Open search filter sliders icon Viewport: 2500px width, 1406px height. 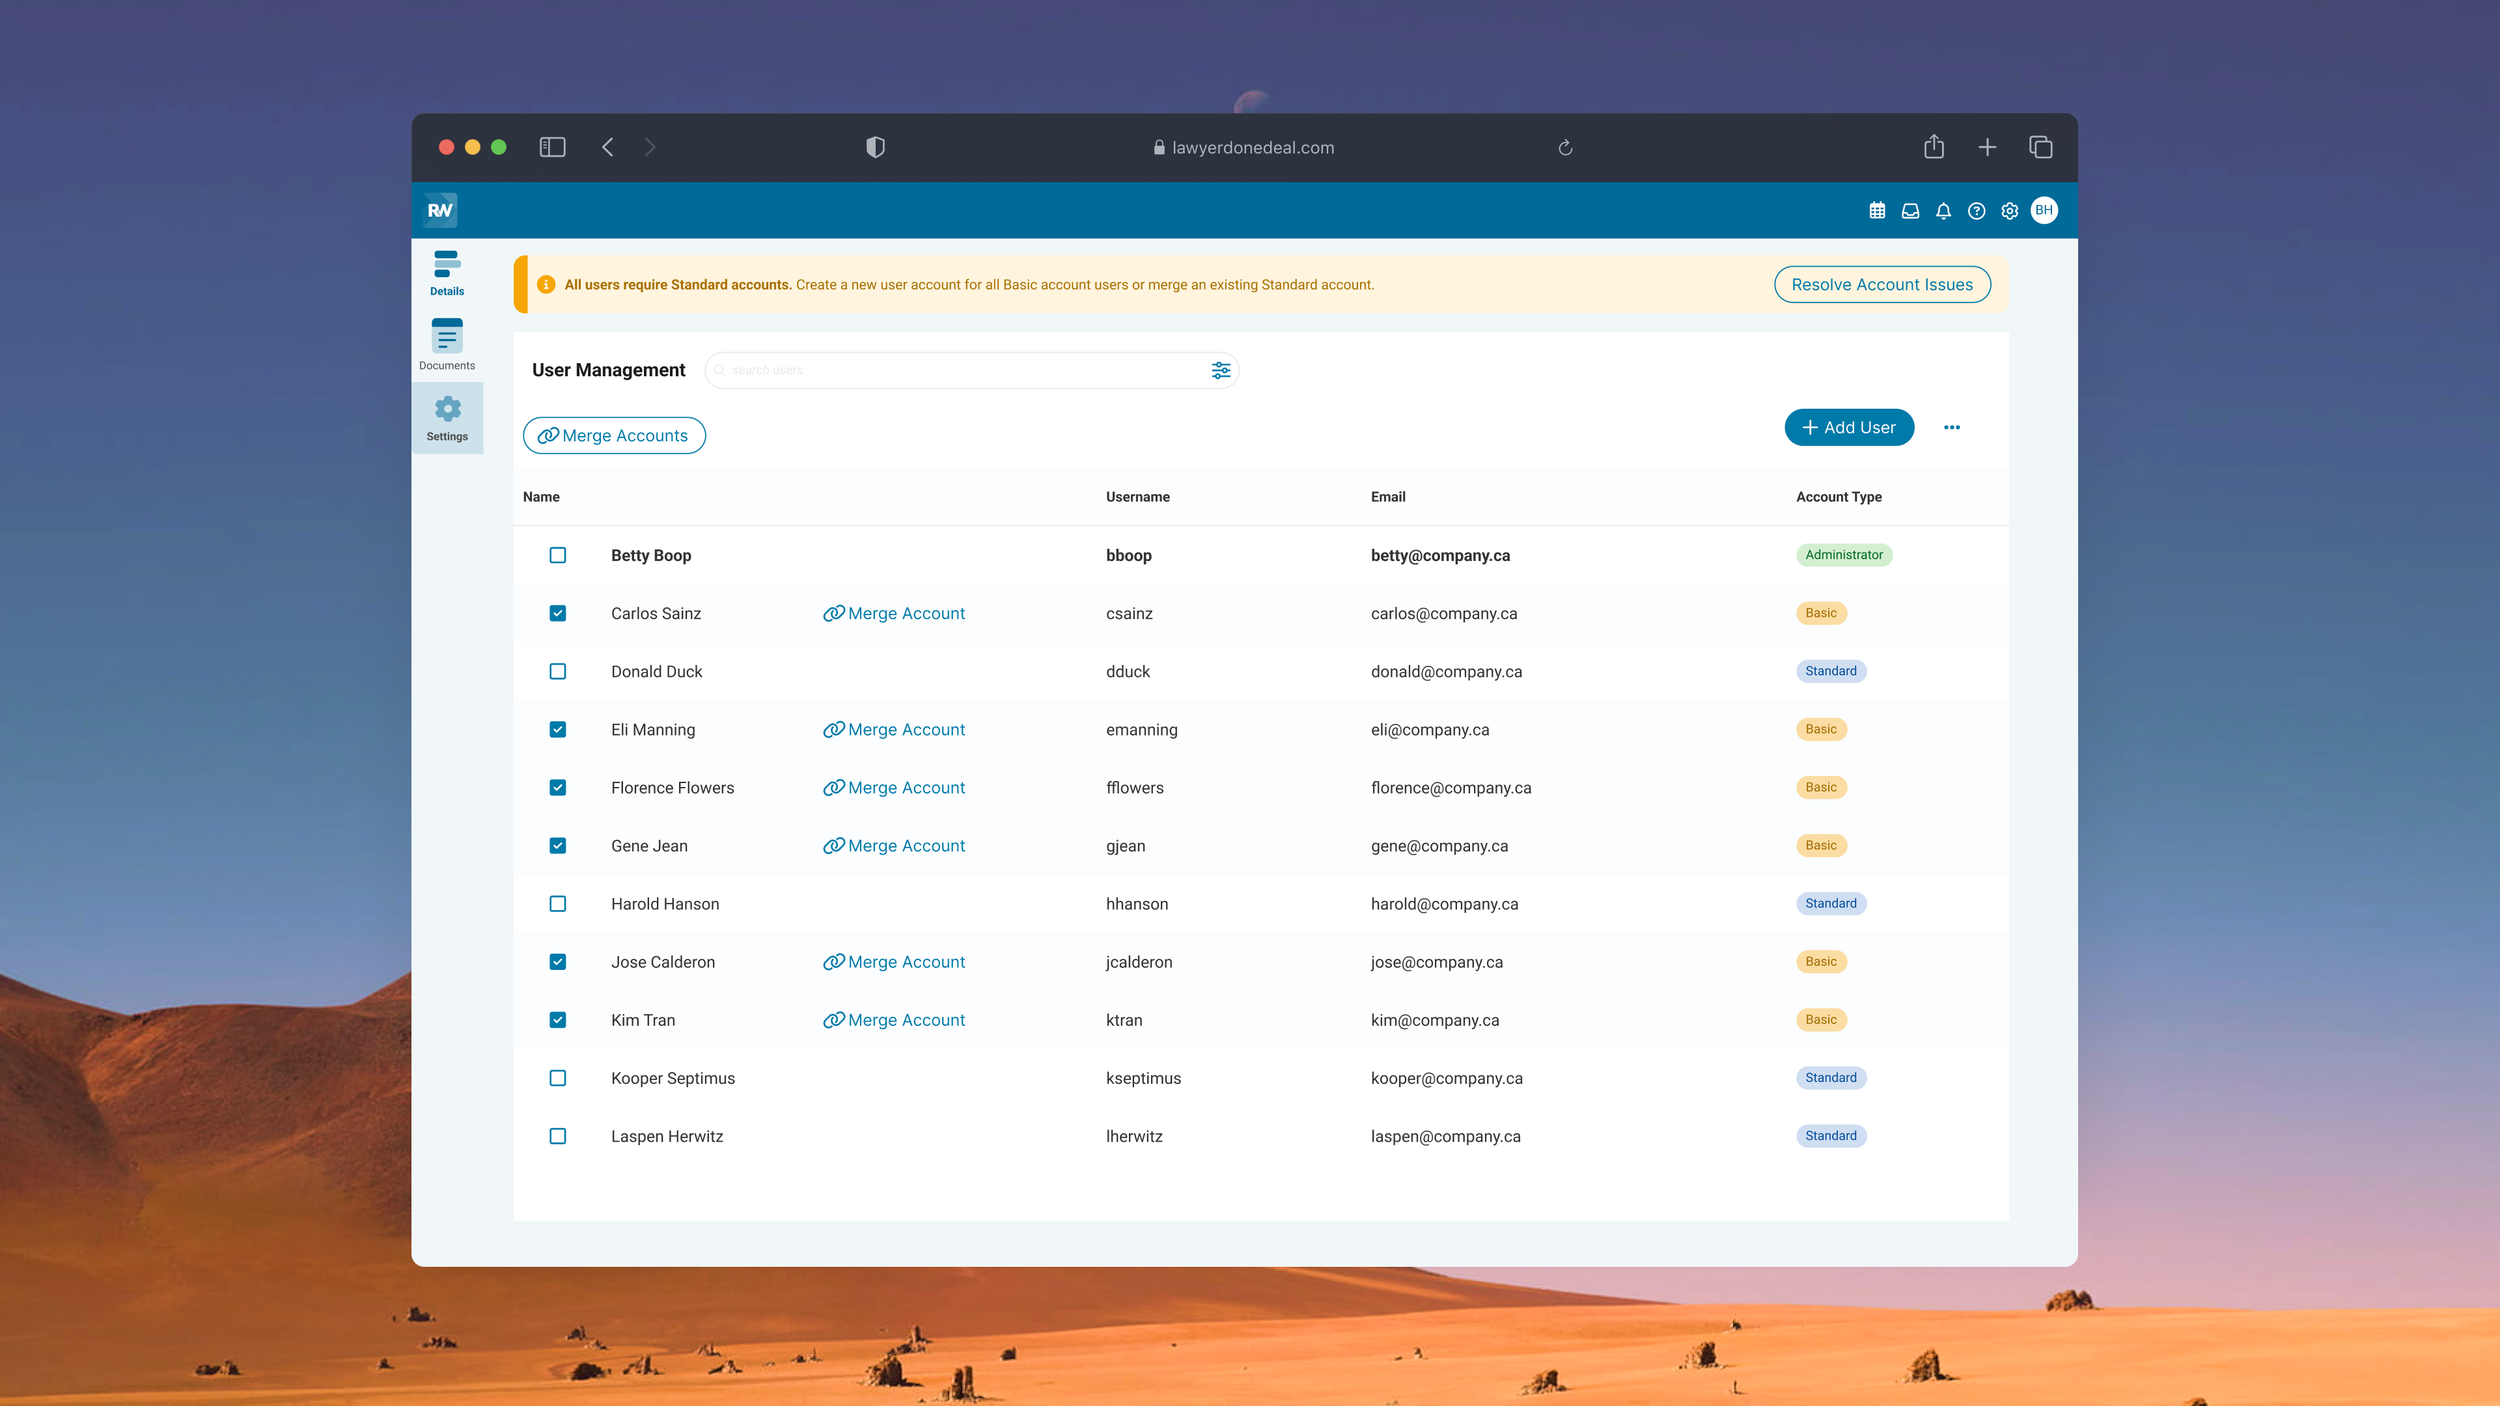(x=1220, y=370)
